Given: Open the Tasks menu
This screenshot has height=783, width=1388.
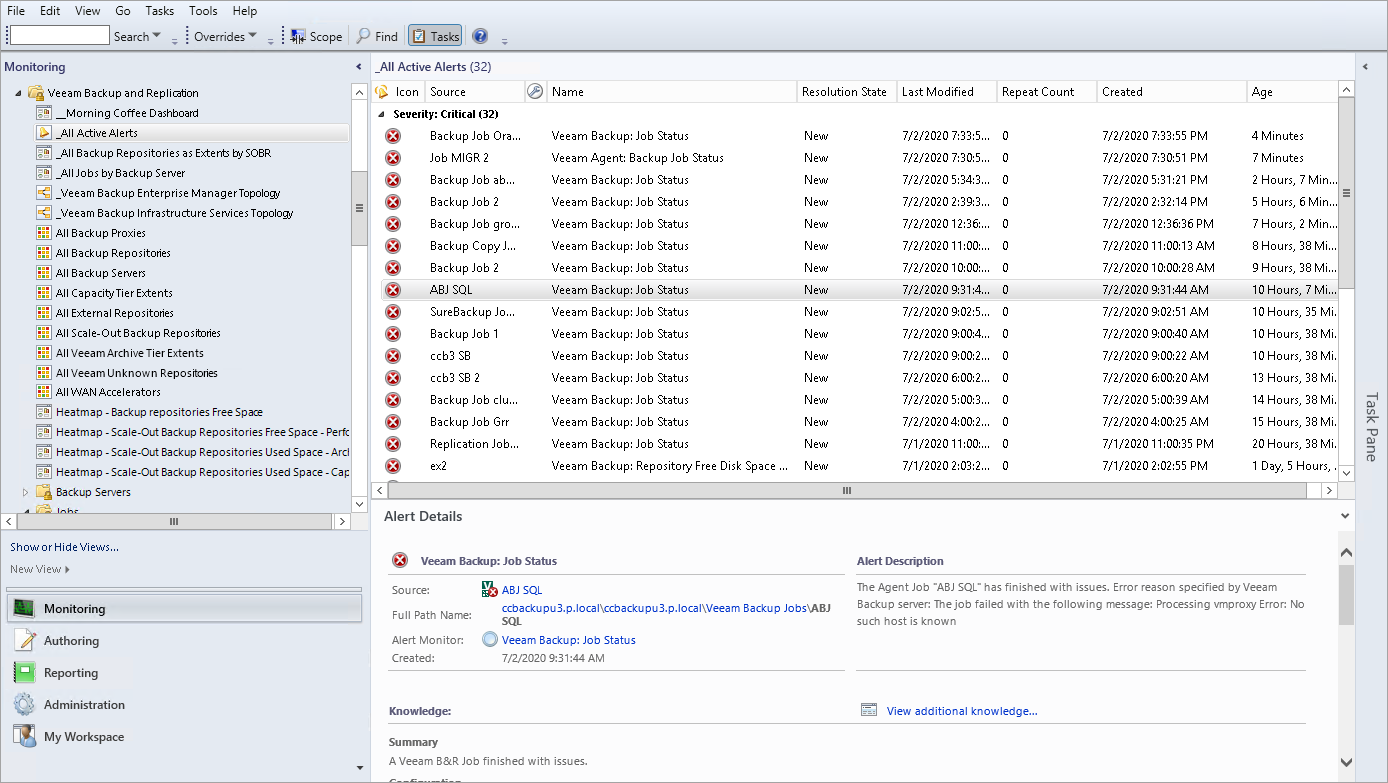Looking at the screenshot, I should coord(159,11).
